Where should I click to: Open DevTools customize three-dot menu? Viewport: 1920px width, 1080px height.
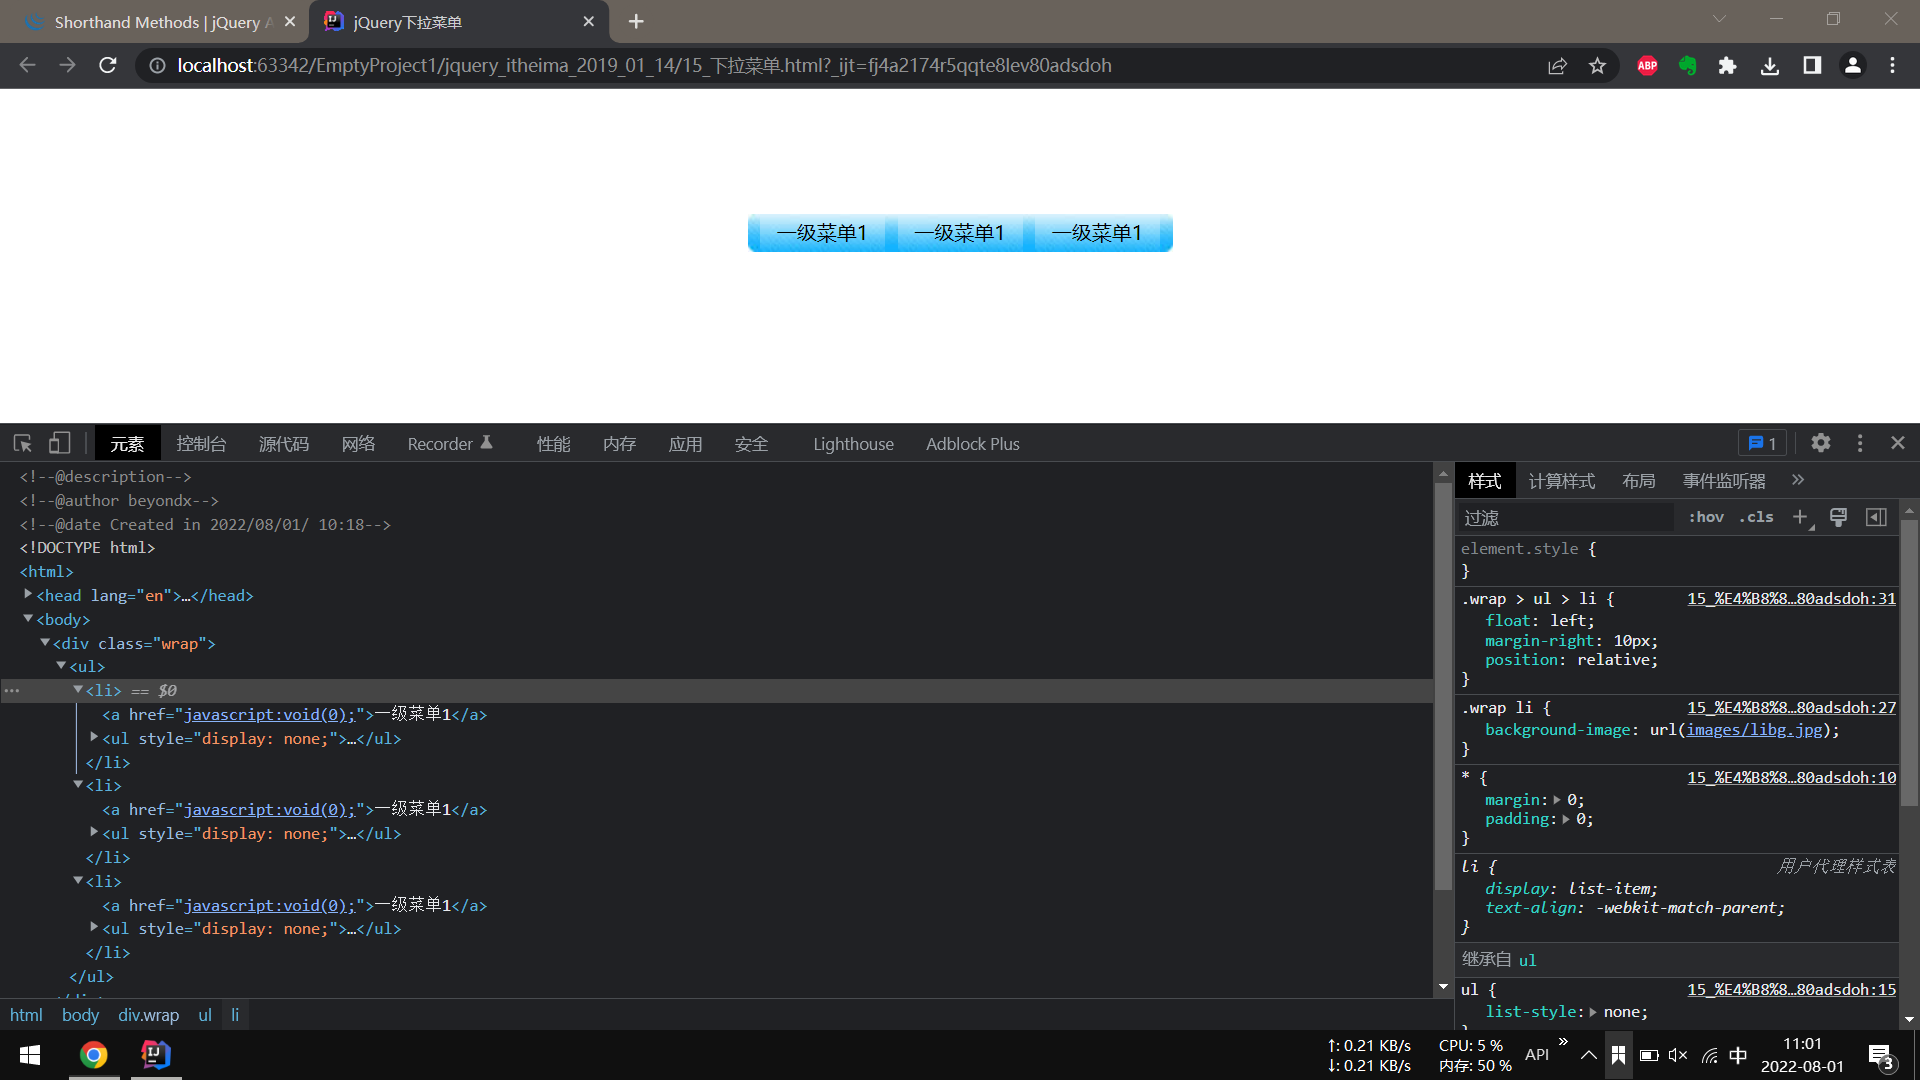(x=1860, y=442)
